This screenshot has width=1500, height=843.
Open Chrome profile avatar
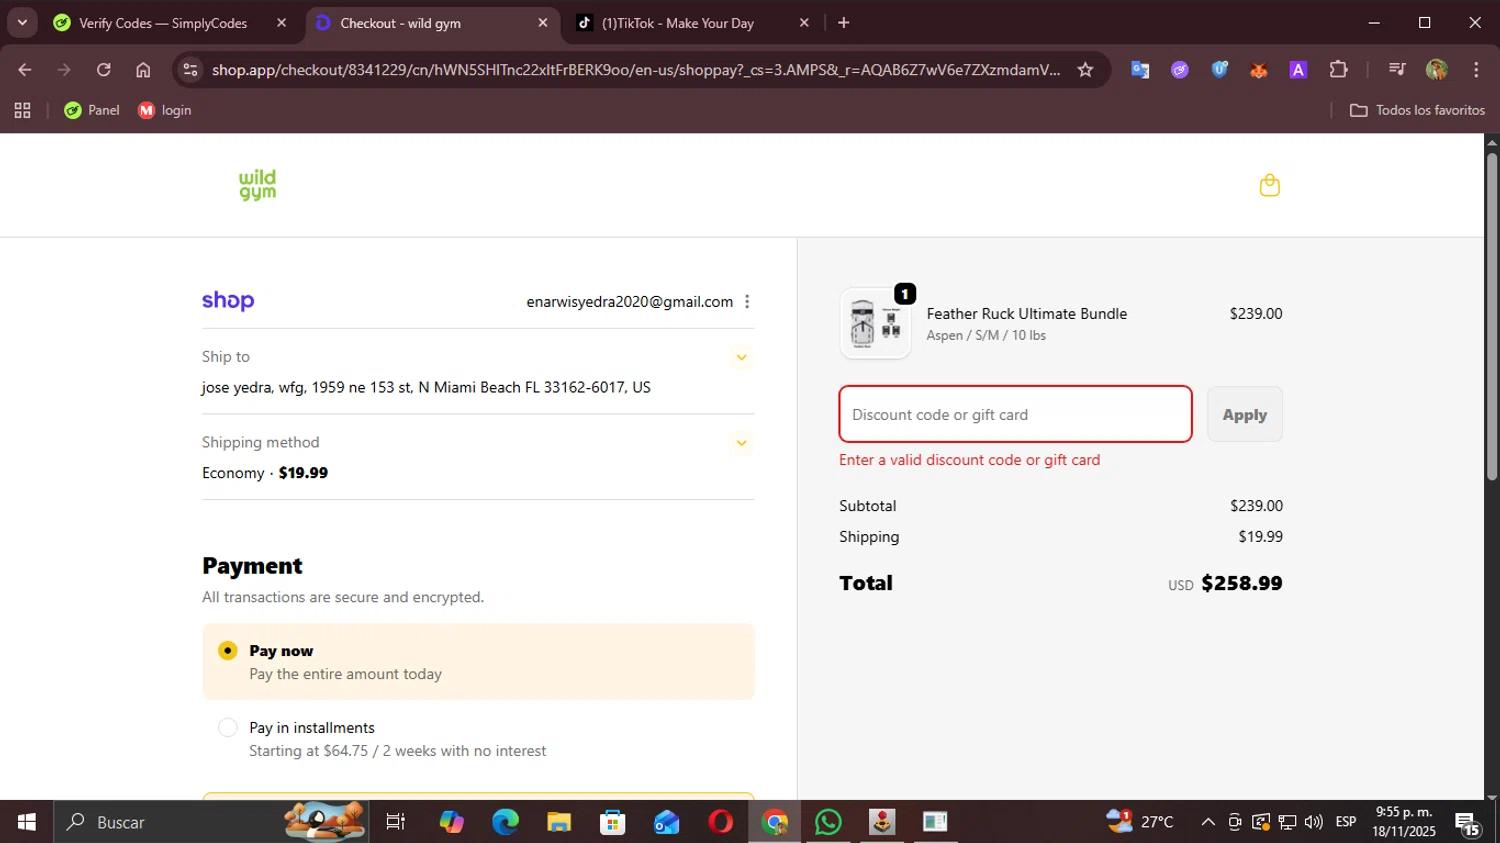click(1437, 69)
